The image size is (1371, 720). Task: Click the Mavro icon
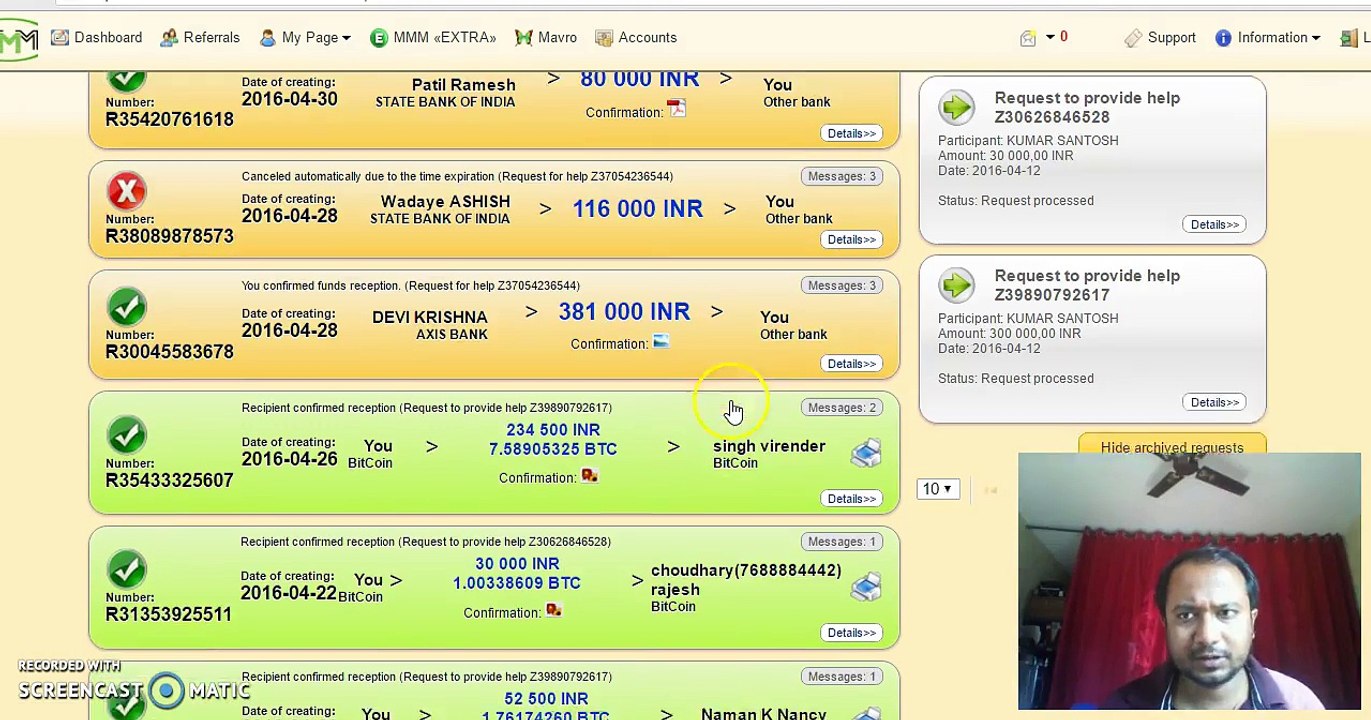523,38
